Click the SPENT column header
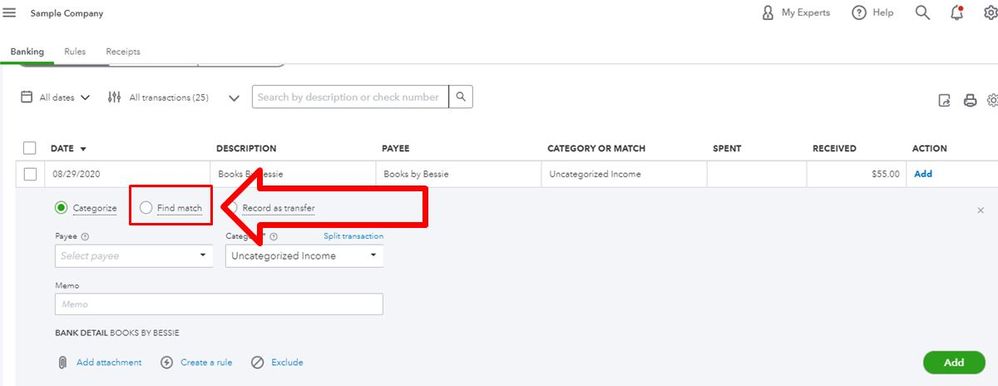Image resolution: width=998 pixels, height=386 pixels. tap(727, 148)
